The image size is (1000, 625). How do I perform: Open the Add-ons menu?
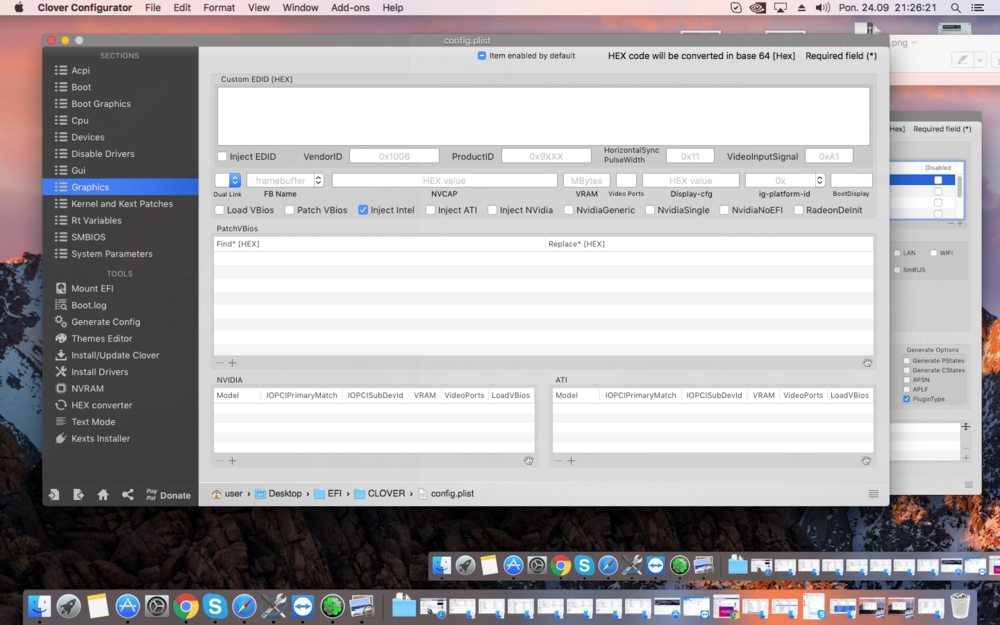(x=350, y=8)
